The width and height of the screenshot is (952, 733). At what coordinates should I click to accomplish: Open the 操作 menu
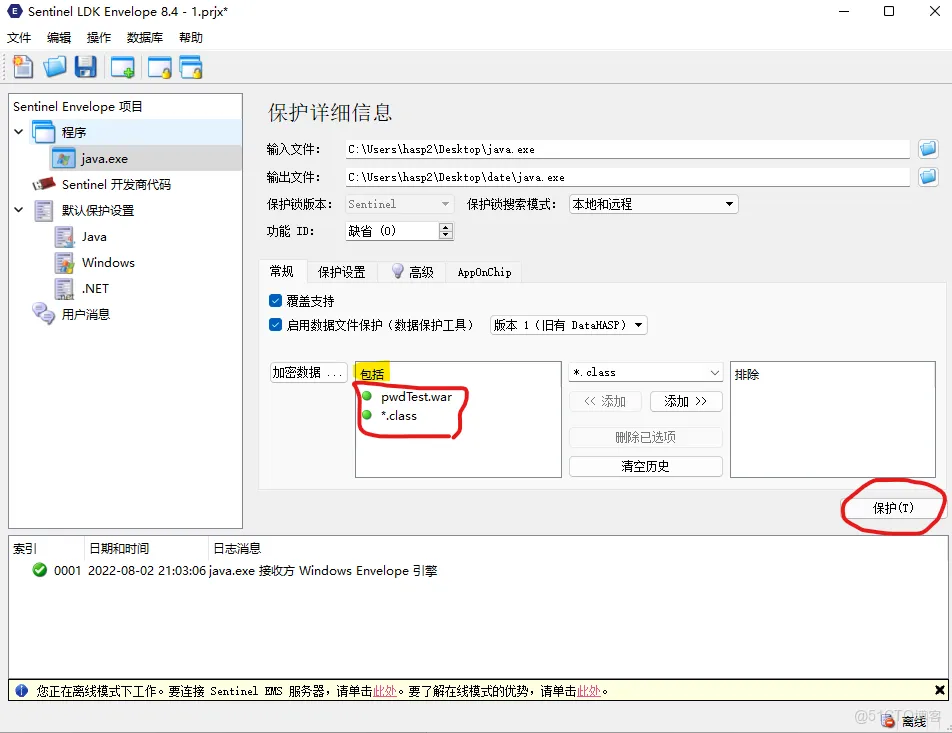click(x=99, y=38)
